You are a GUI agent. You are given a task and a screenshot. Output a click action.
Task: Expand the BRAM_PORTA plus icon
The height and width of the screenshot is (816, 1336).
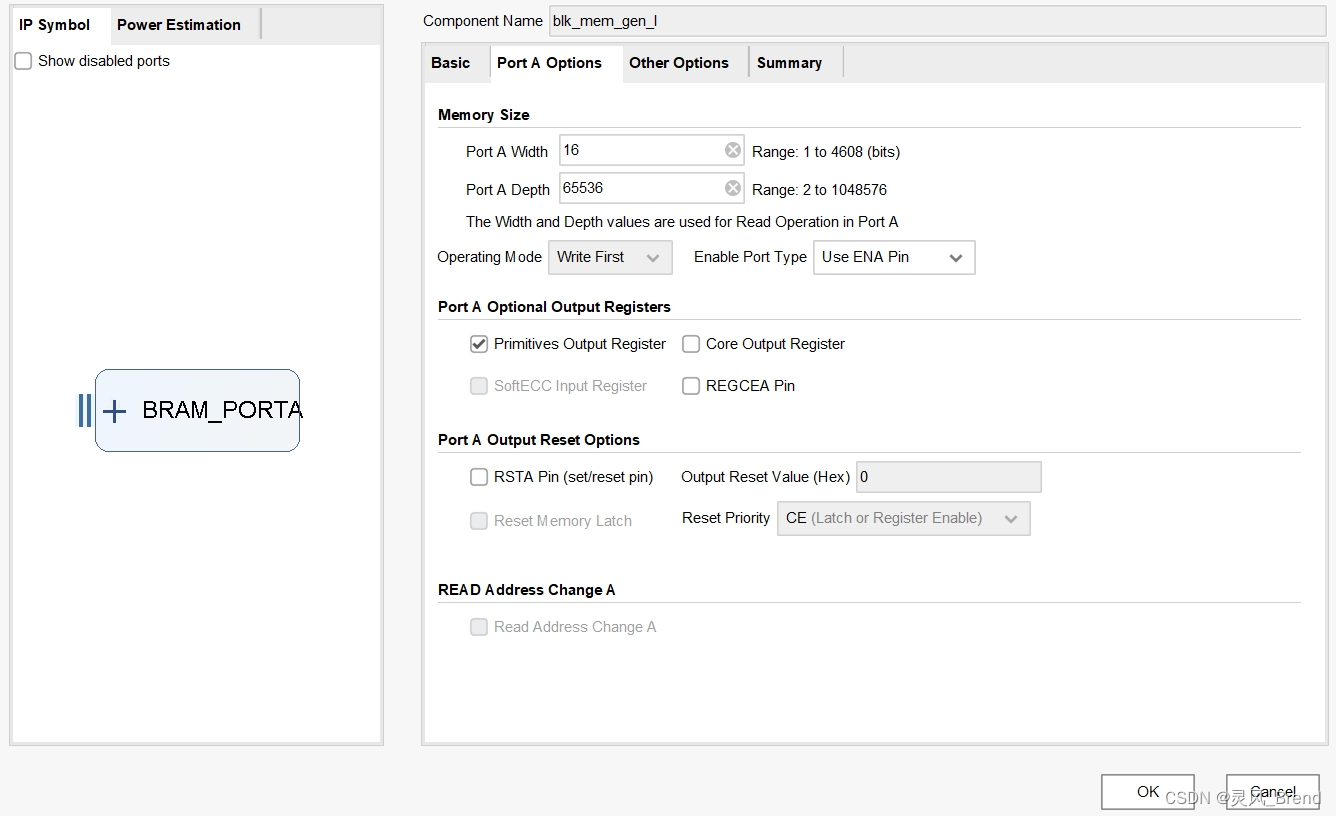pyautogui.click(x=115, y=410)
